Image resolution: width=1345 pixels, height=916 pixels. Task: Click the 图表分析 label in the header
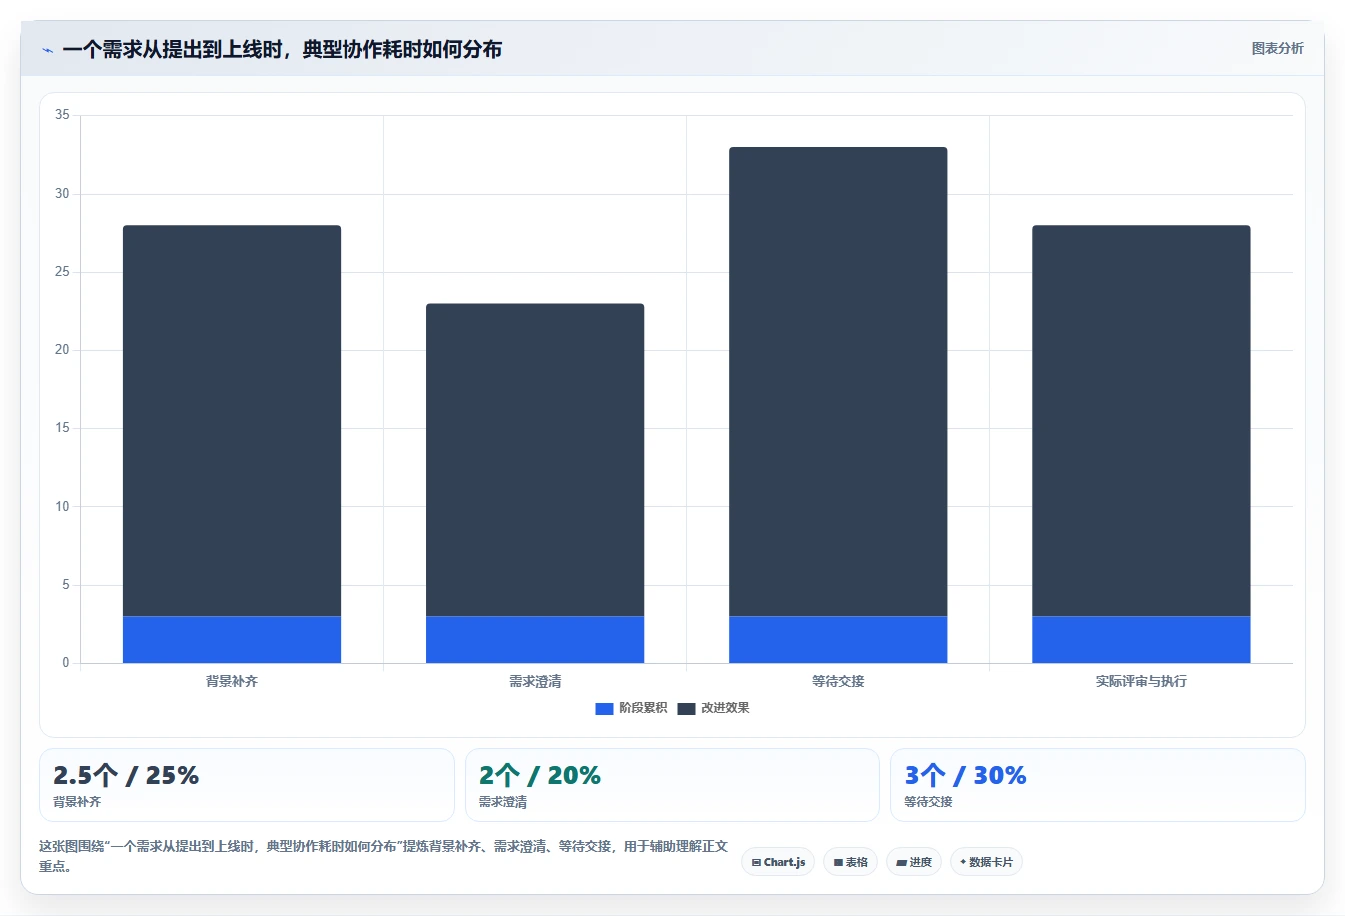click(x=1277, y=48)
